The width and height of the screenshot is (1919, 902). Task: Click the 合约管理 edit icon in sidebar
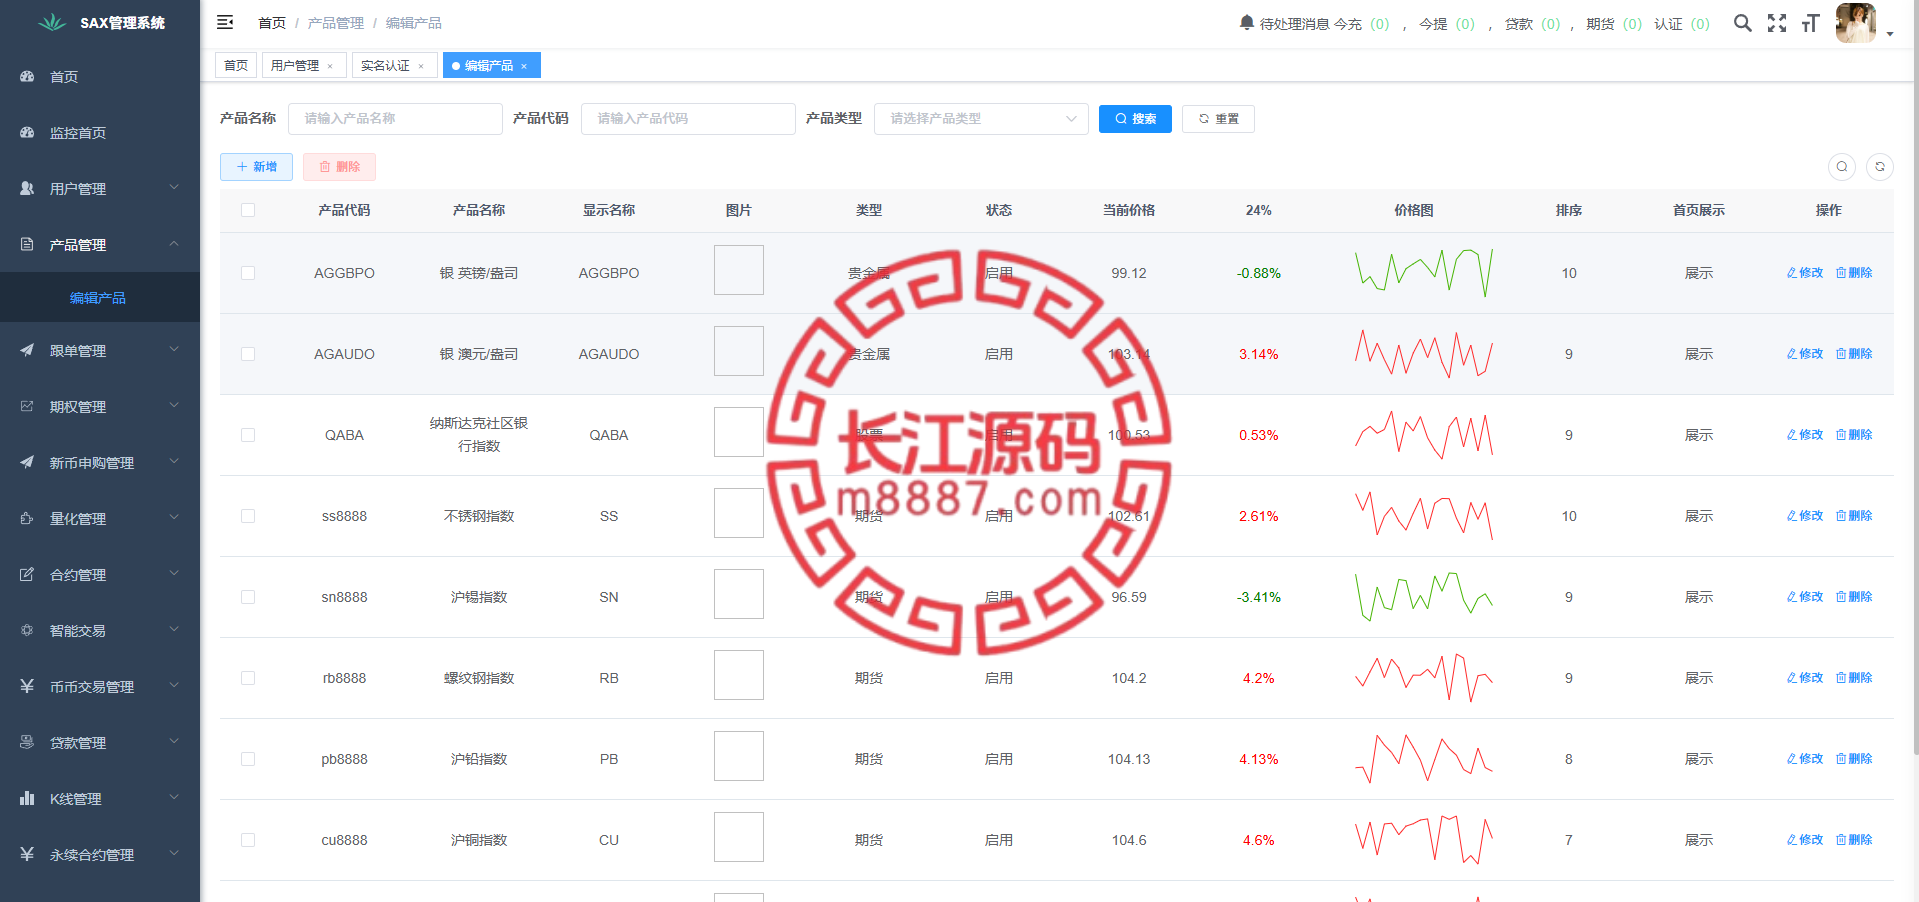click(x=27, y=575)
